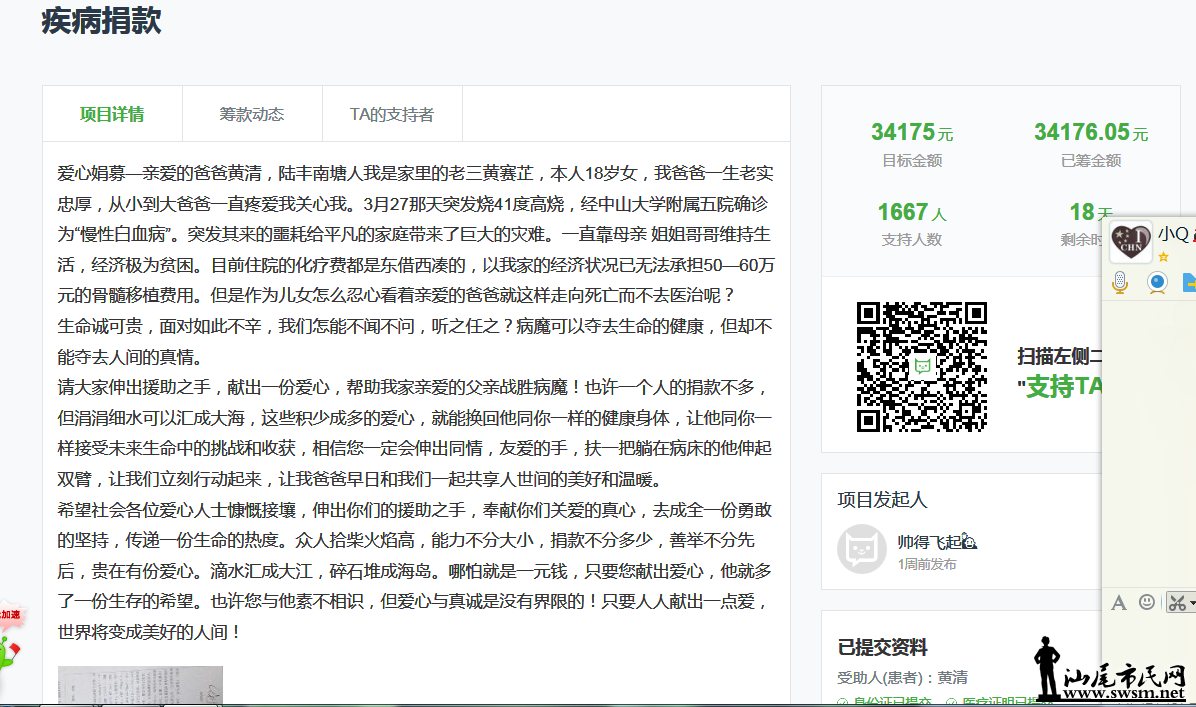Click the line starting 爱心娟募—亲爱的爸爸黄清
1196x707 pixels.
(416, 174)
